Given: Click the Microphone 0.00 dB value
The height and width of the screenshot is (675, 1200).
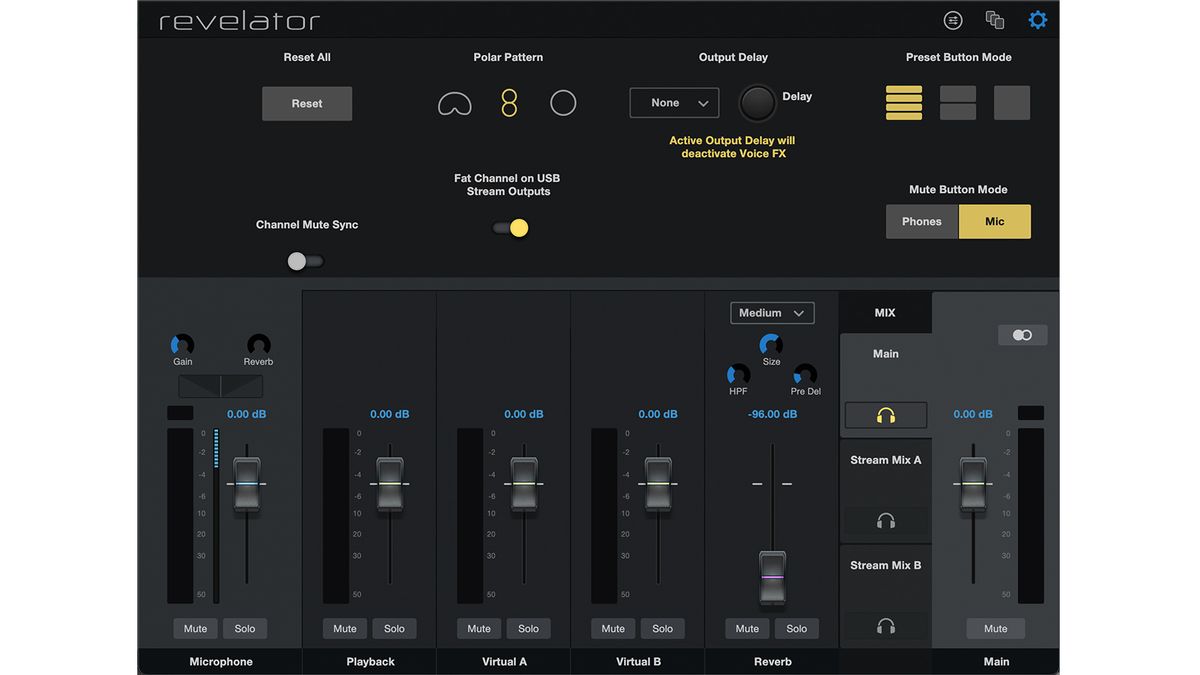Looking at the screenshot, I should pyautogui.click(x=247, y=414).
